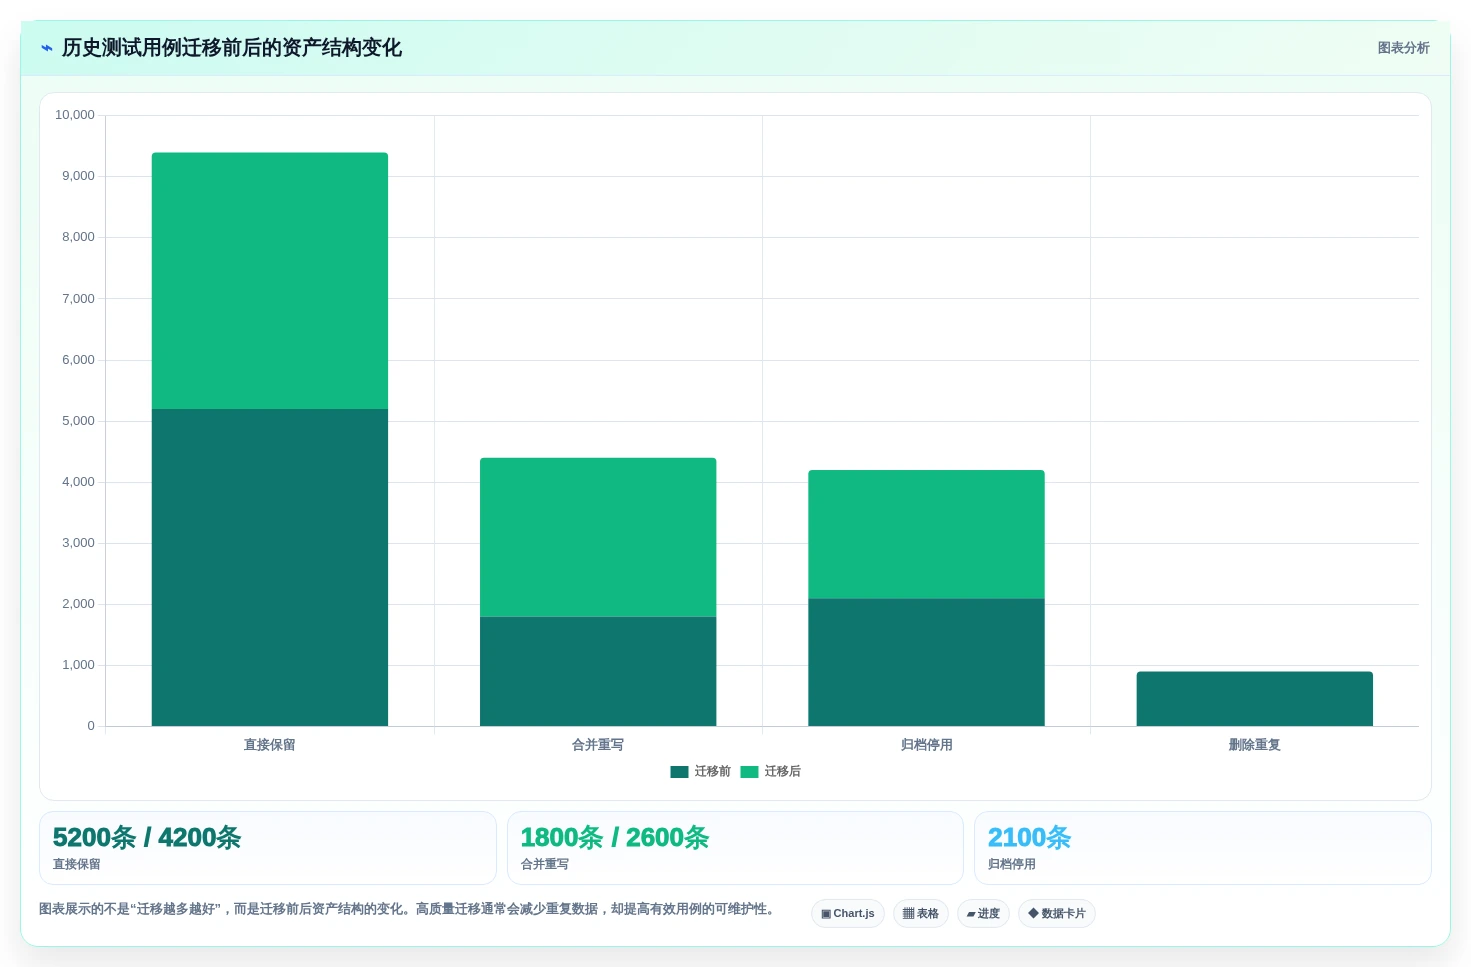Click the 1800条 / 2600条 stat card
1471x967 pixels.
(x=735, y=848)
